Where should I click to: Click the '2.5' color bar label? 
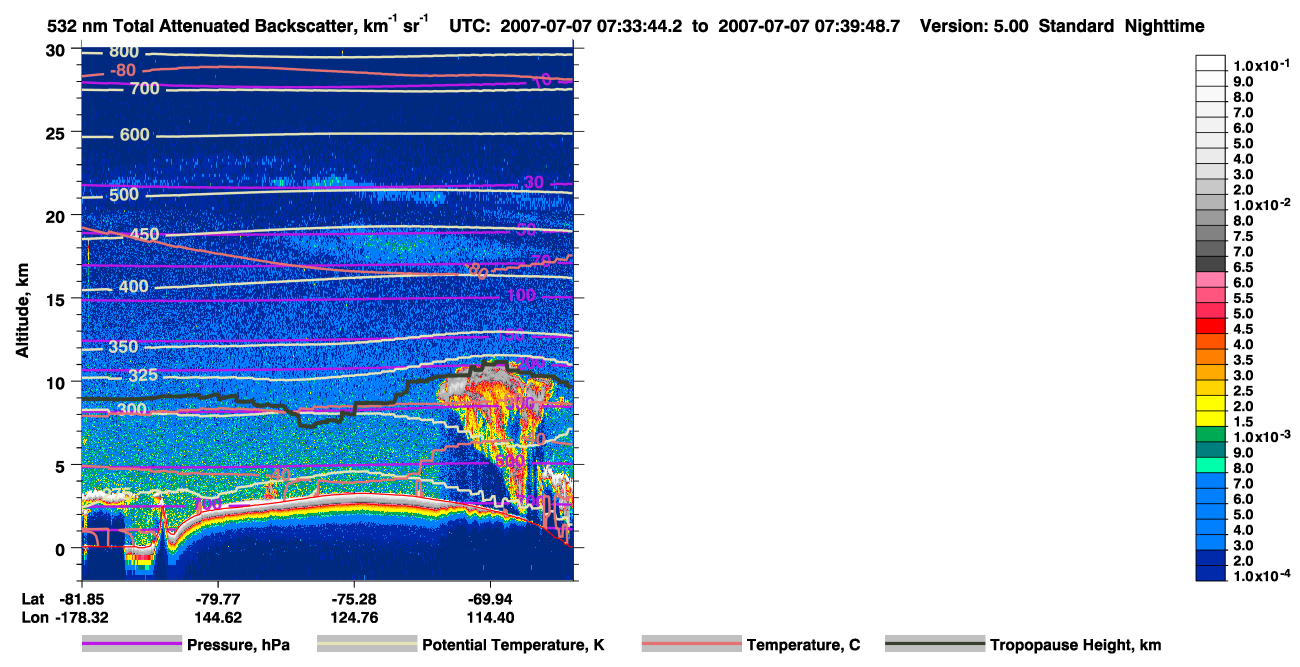(x=1244, y=391)
